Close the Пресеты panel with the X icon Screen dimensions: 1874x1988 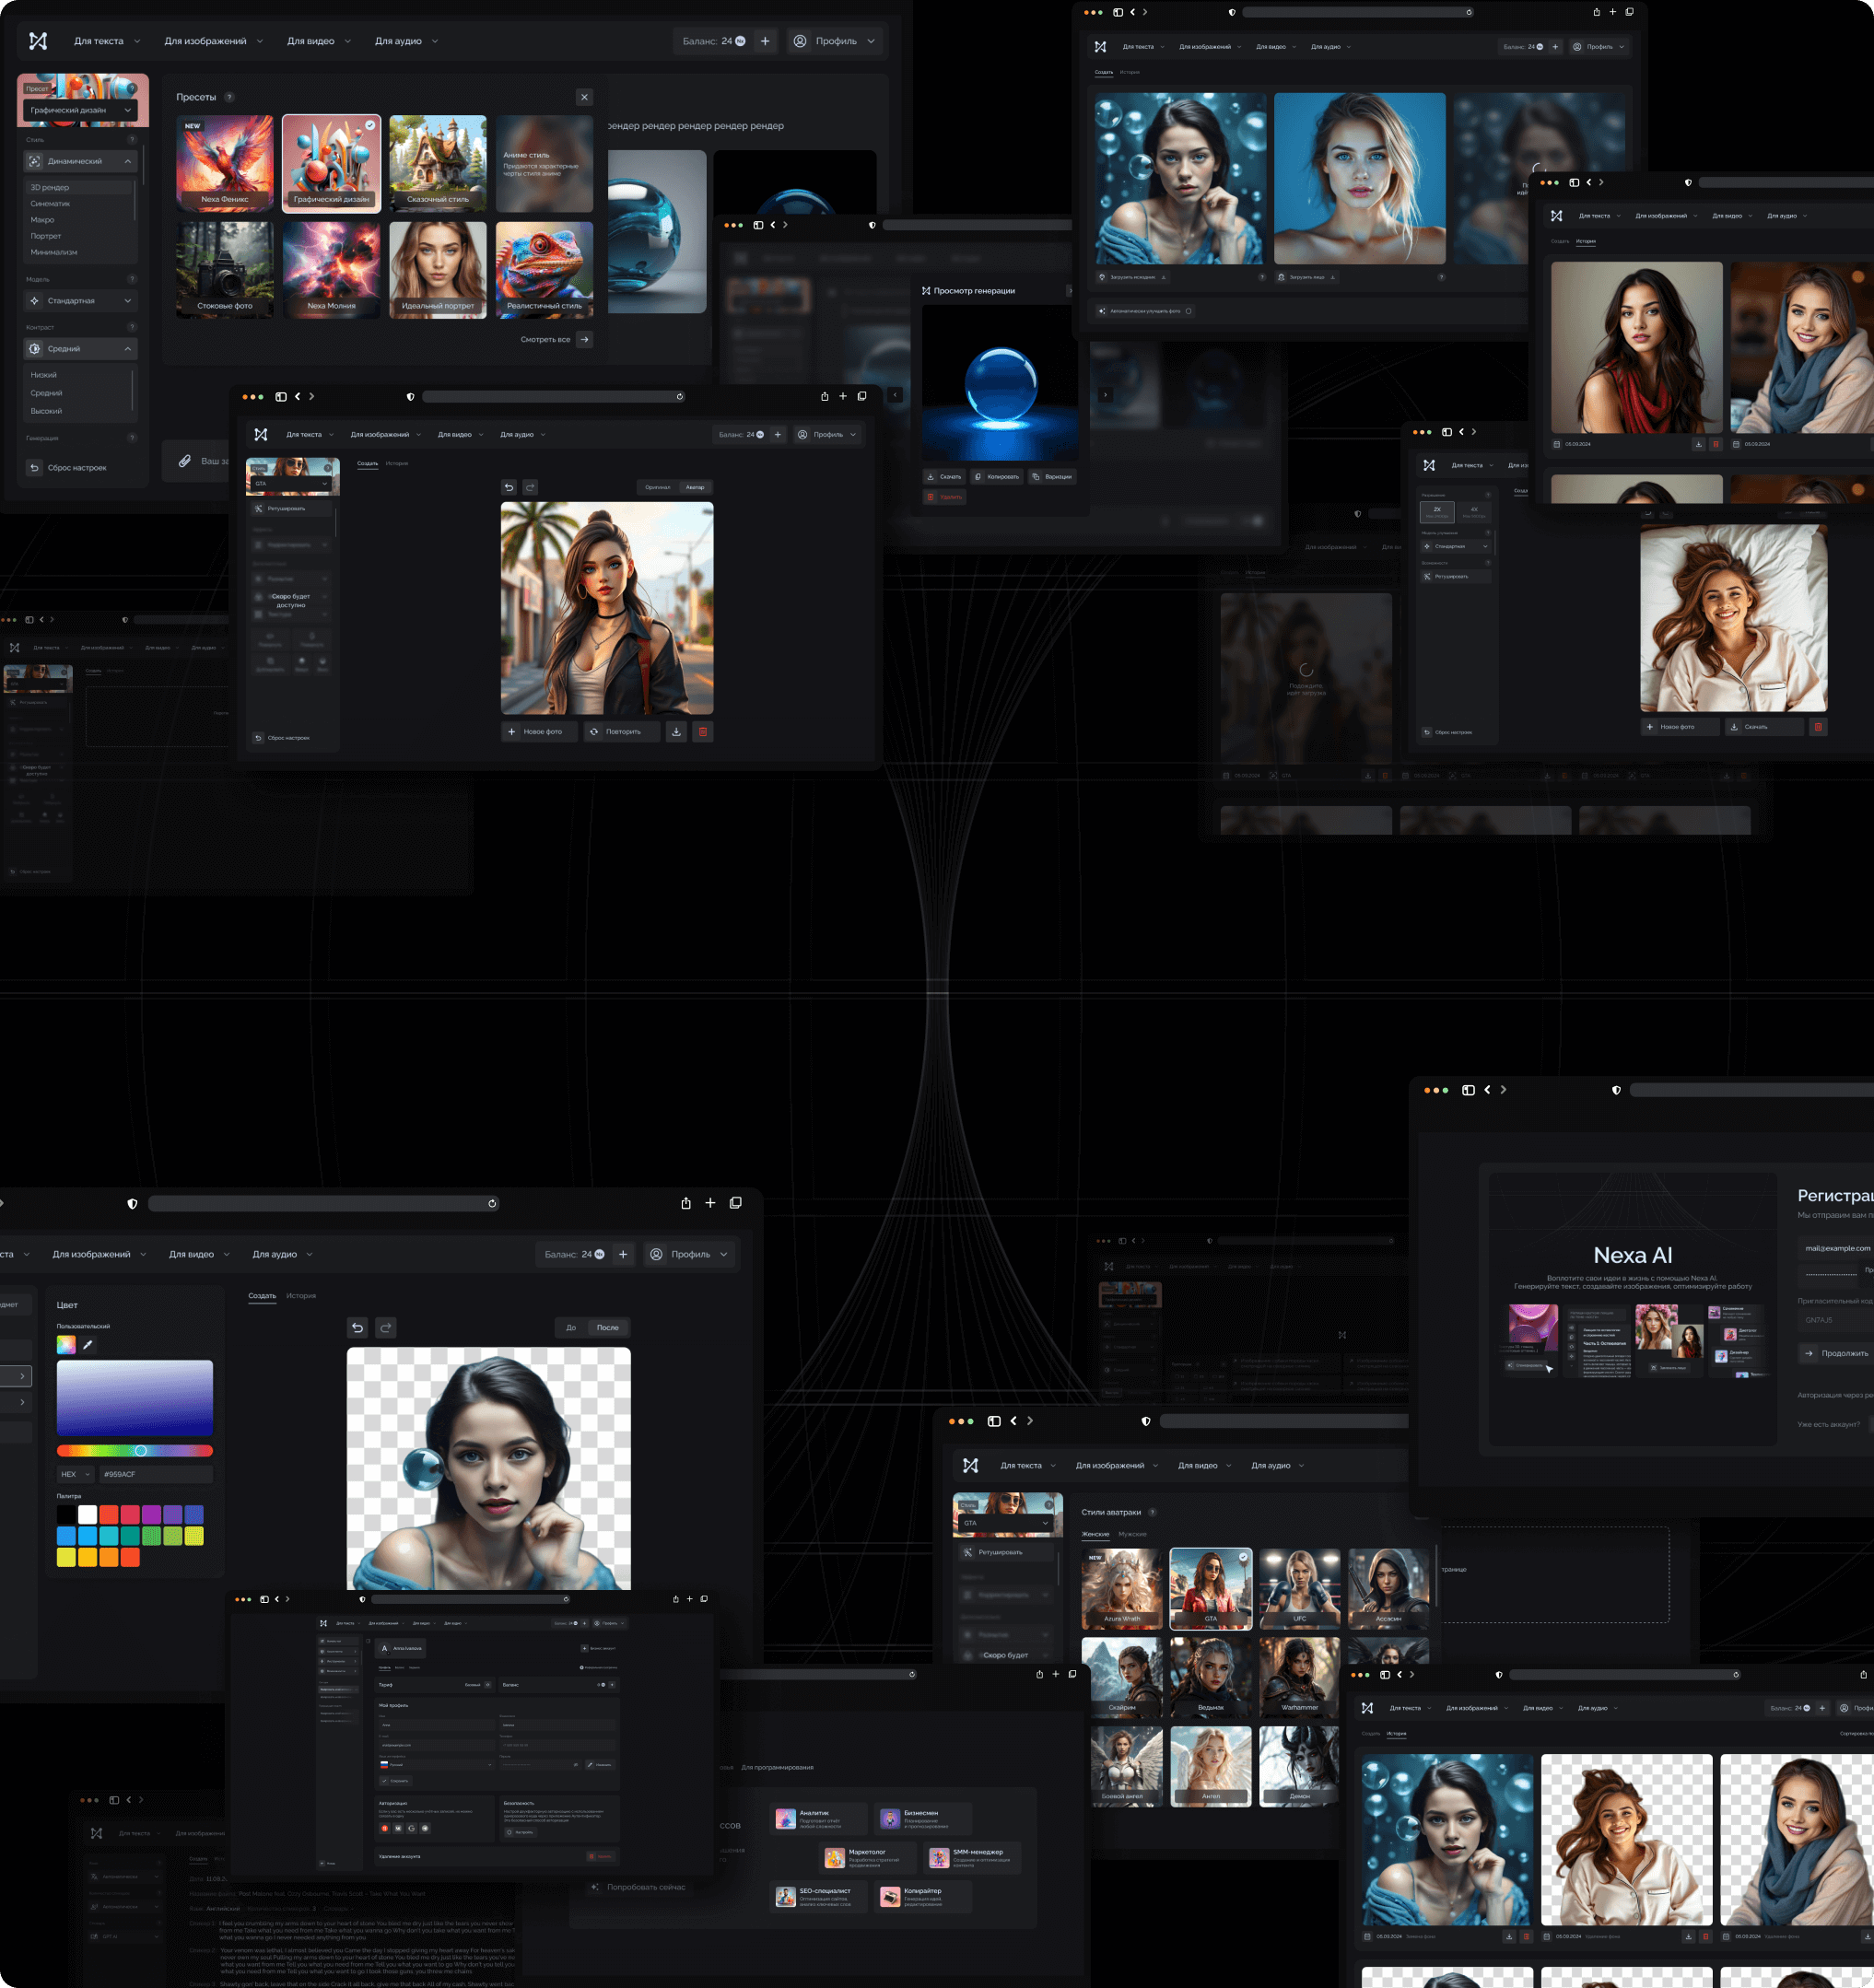(584, 97)
